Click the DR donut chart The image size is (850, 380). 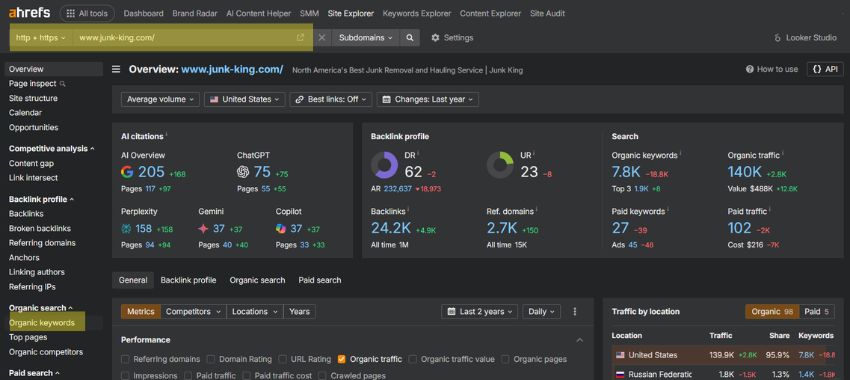(x=384, y=165)
